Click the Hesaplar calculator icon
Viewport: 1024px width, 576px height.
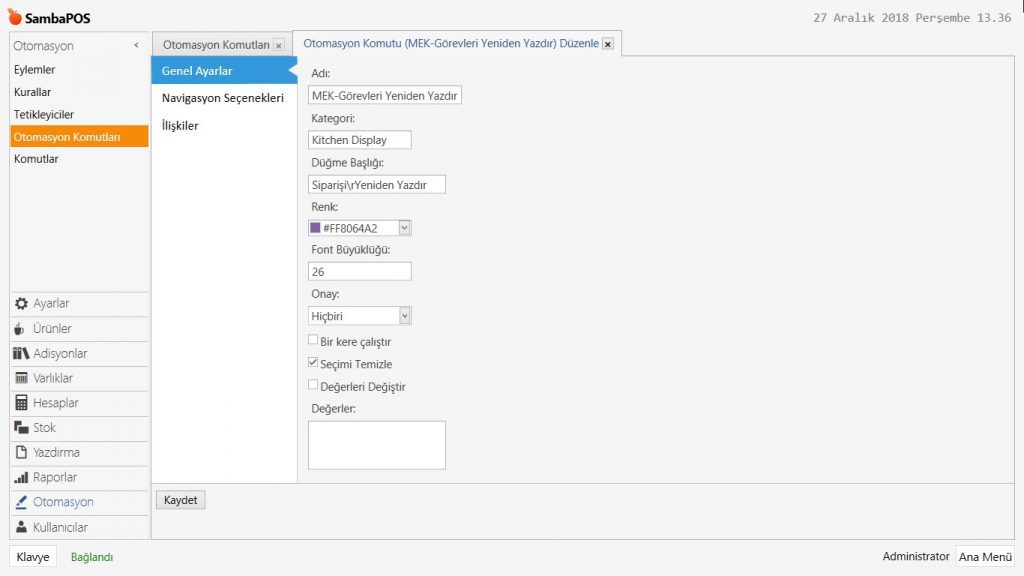(x=21, y=403)
